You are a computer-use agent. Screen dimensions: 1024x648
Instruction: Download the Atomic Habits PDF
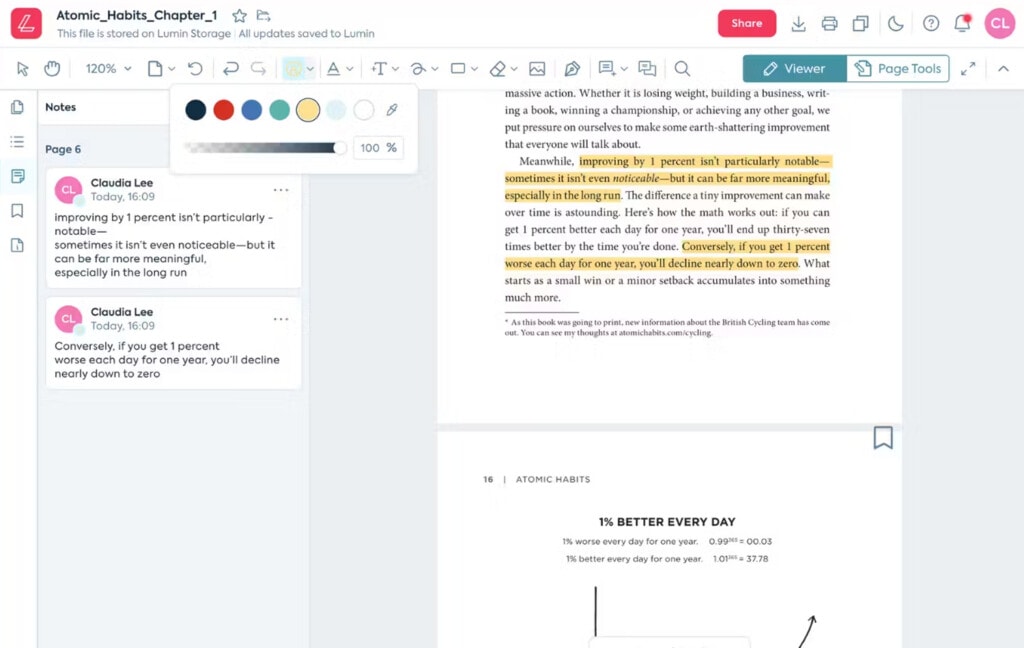coord(801,22)
